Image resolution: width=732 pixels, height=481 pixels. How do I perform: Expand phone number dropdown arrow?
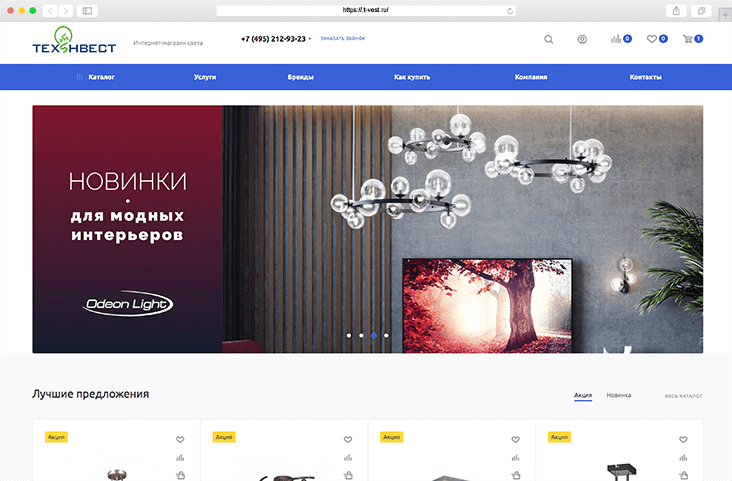point(310,39)
